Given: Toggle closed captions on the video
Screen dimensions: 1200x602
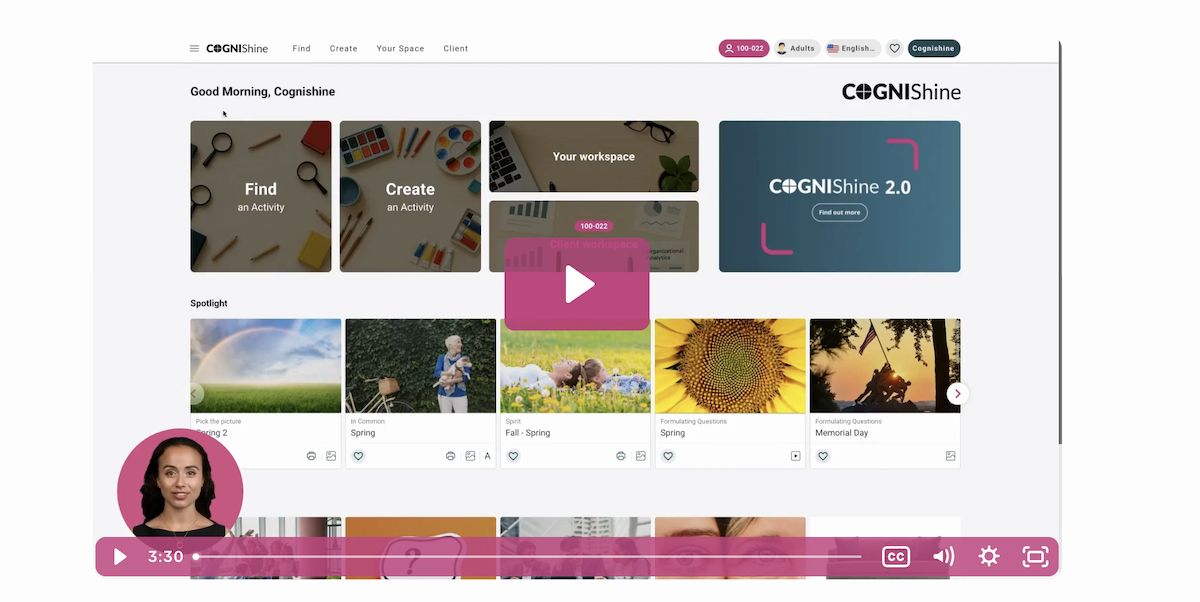Looking at the screenshot, I should point(896,557).
